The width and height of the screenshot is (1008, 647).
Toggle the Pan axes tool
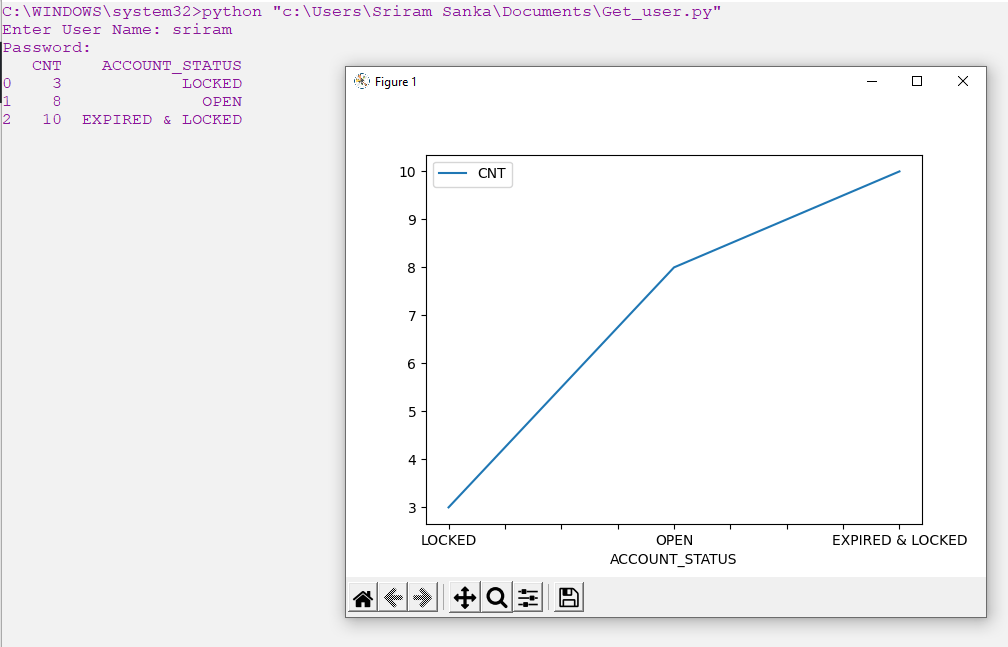pos(465,598)
